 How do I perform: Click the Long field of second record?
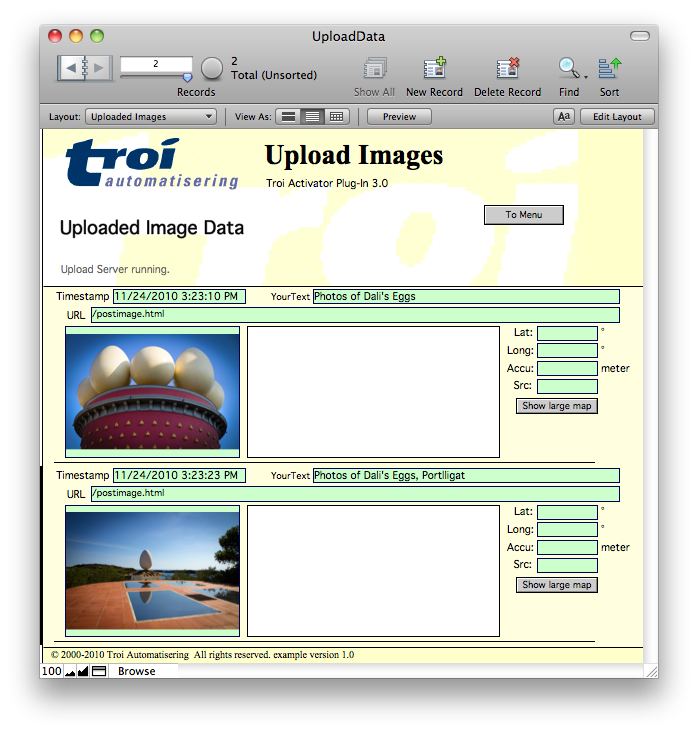[x=568, y=530]
